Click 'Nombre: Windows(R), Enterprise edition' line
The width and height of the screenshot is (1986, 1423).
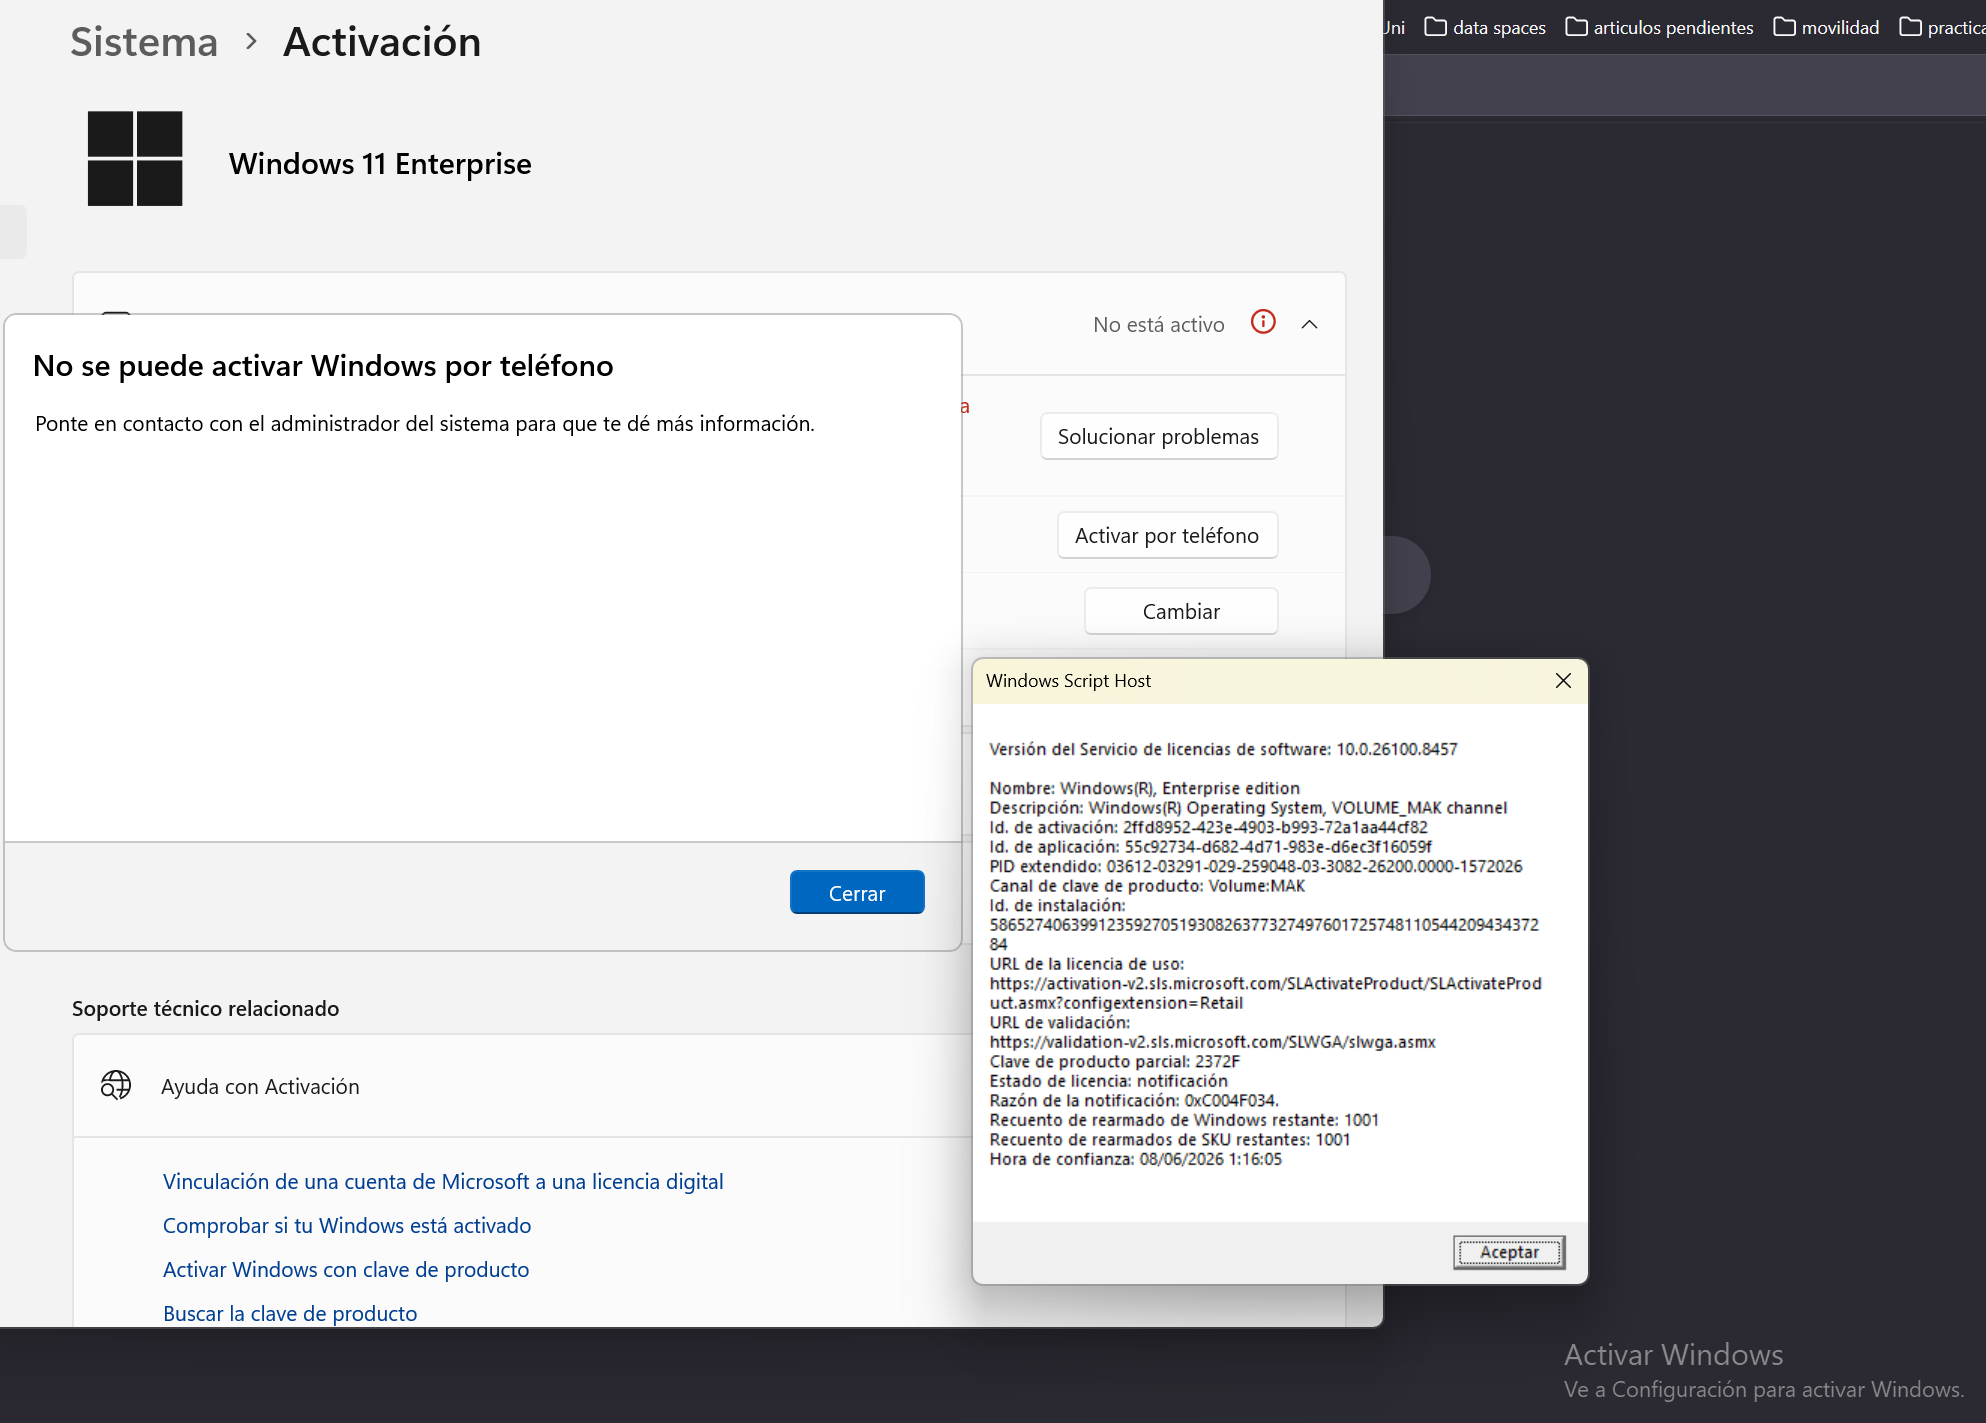(1144, 788)
